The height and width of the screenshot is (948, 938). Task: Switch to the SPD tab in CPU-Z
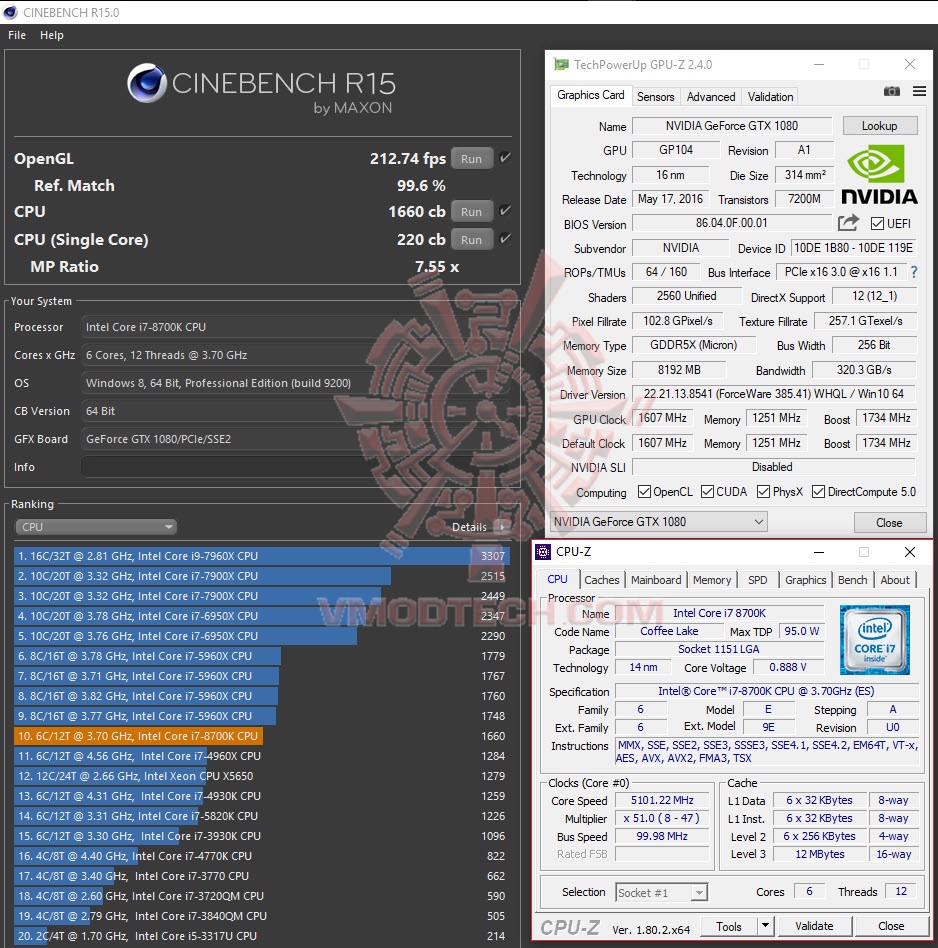pyautogui.click(x=757, y=580)
